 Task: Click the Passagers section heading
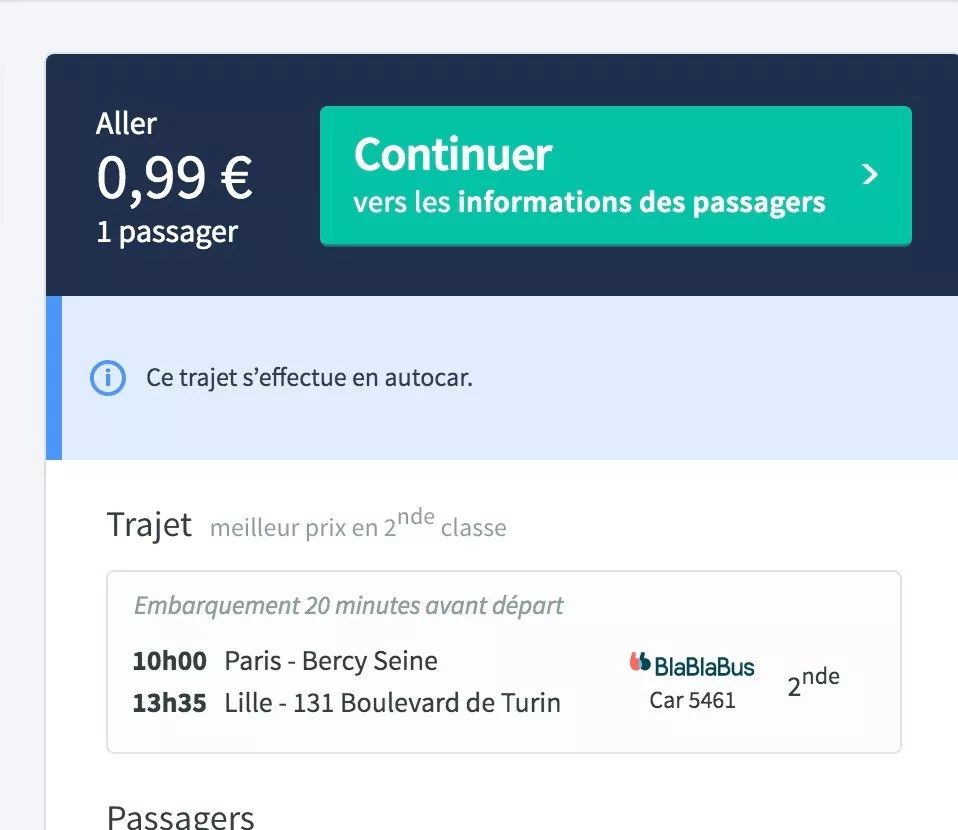pos(180,816)
